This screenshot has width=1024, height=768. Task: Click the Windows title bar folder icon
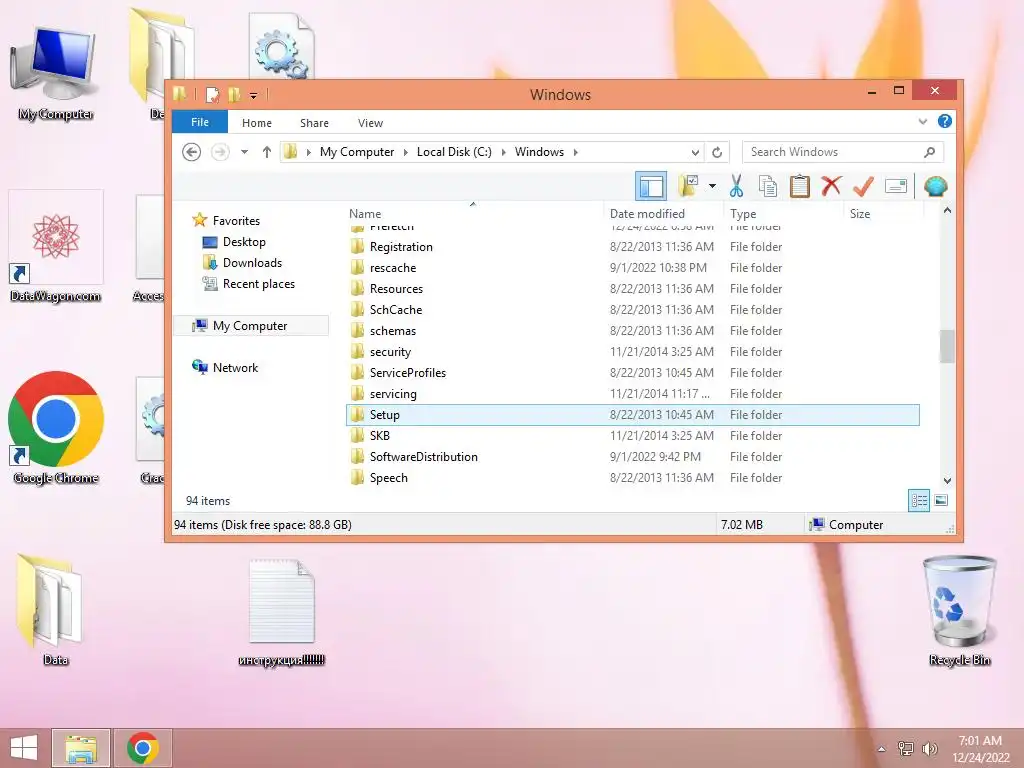pos(180,94)
